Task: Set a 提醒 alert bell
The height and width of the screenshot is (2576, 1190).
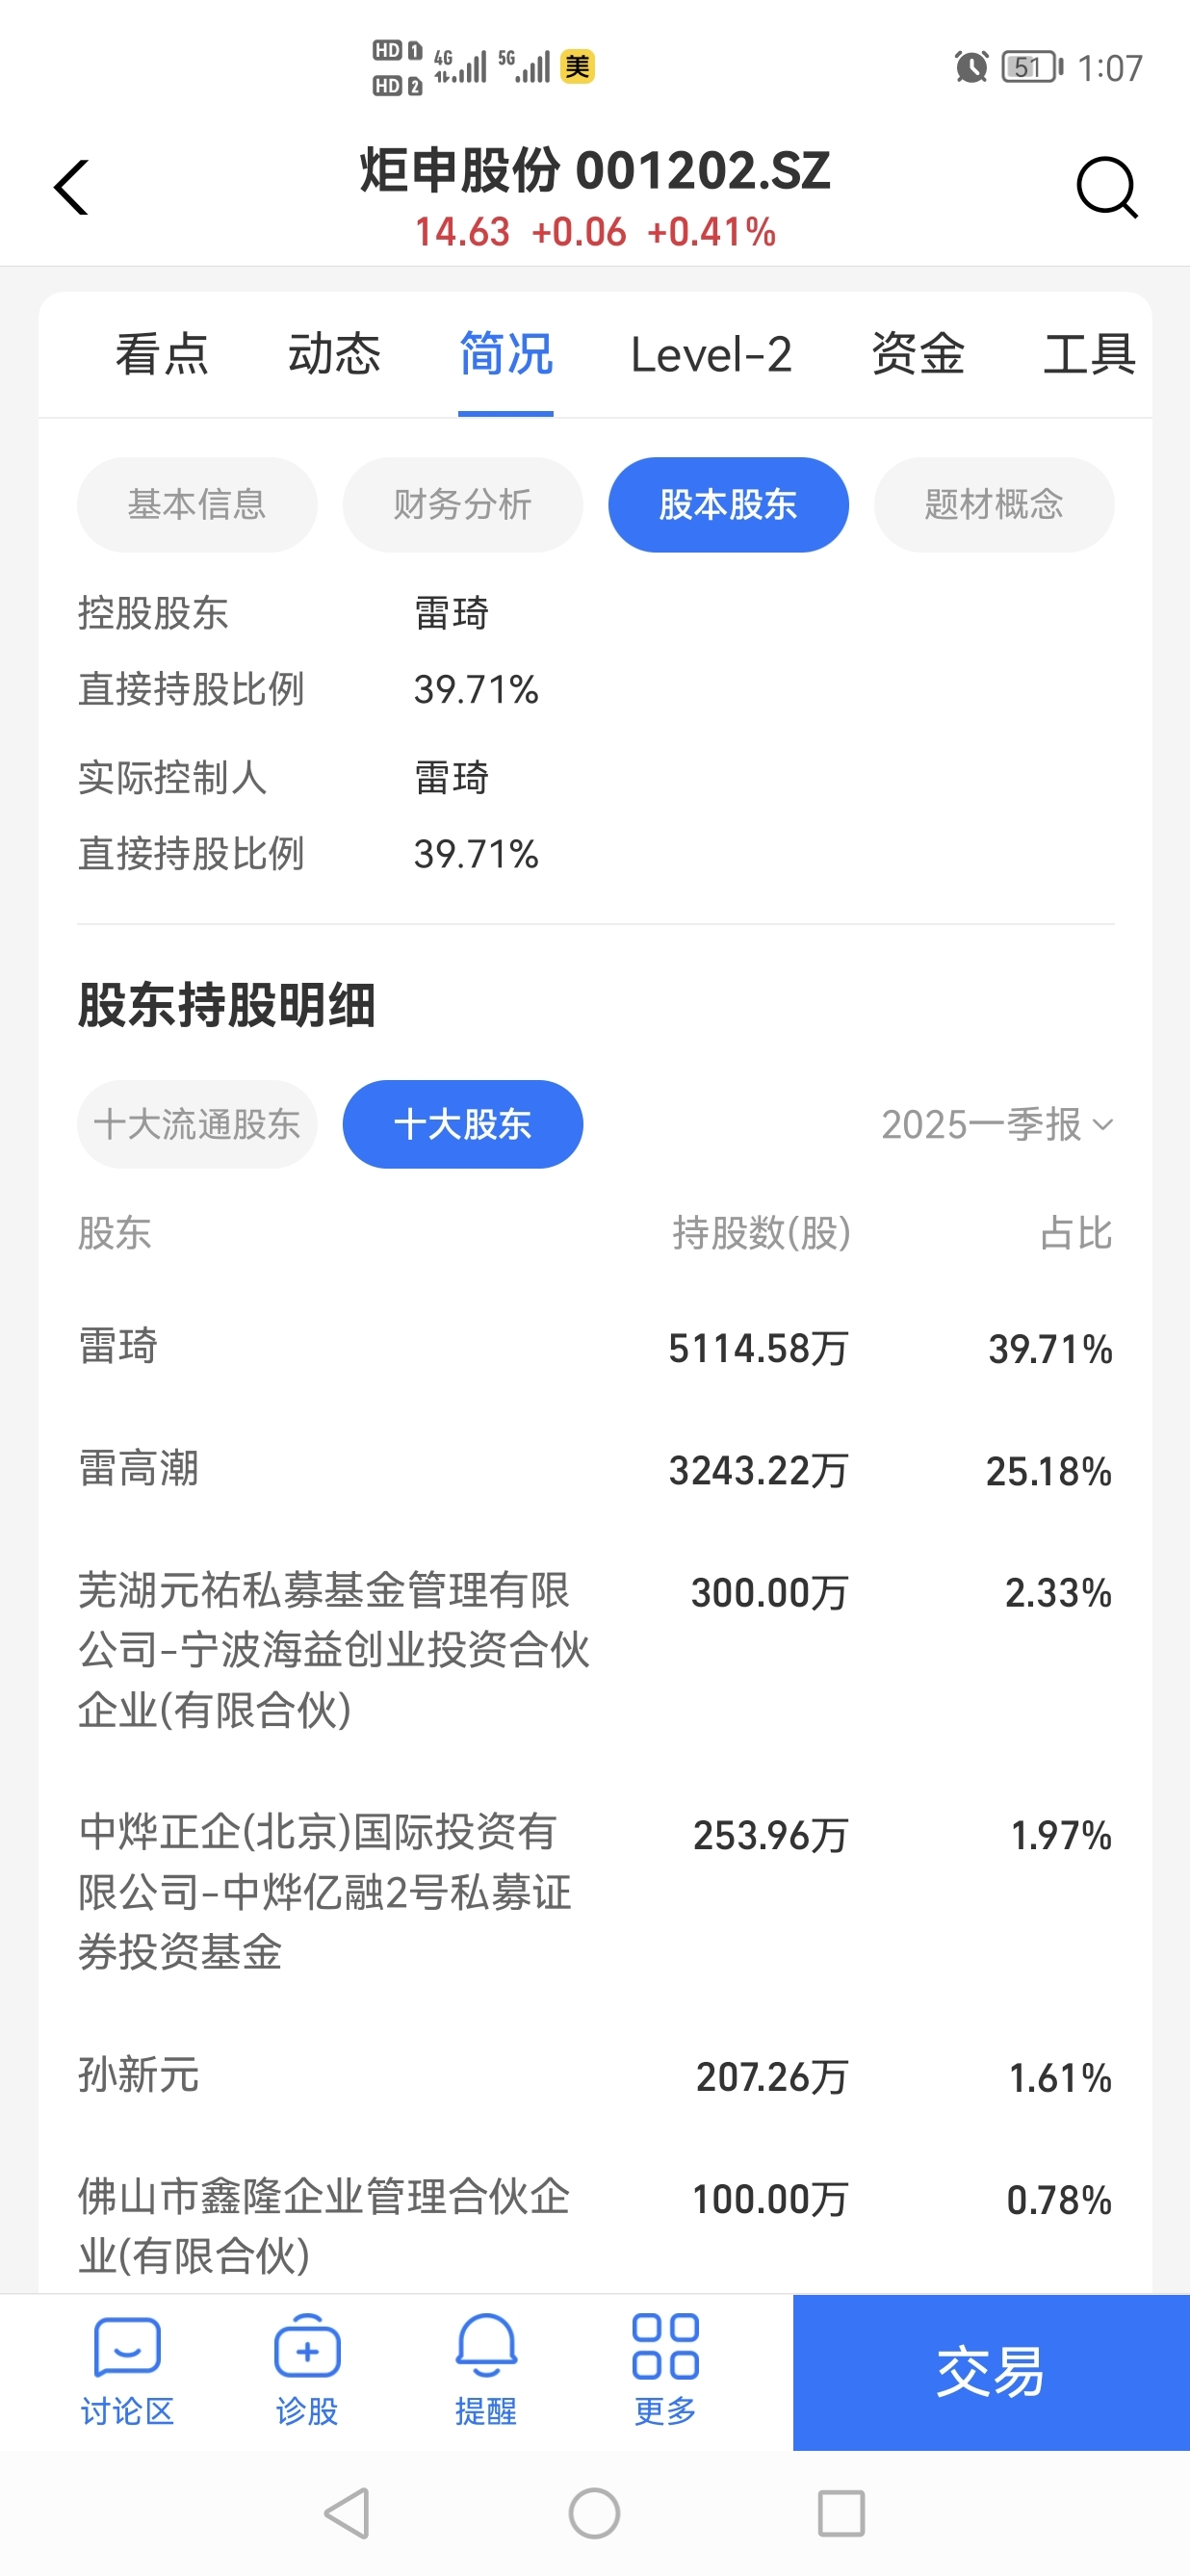Action: point(486,2371)
